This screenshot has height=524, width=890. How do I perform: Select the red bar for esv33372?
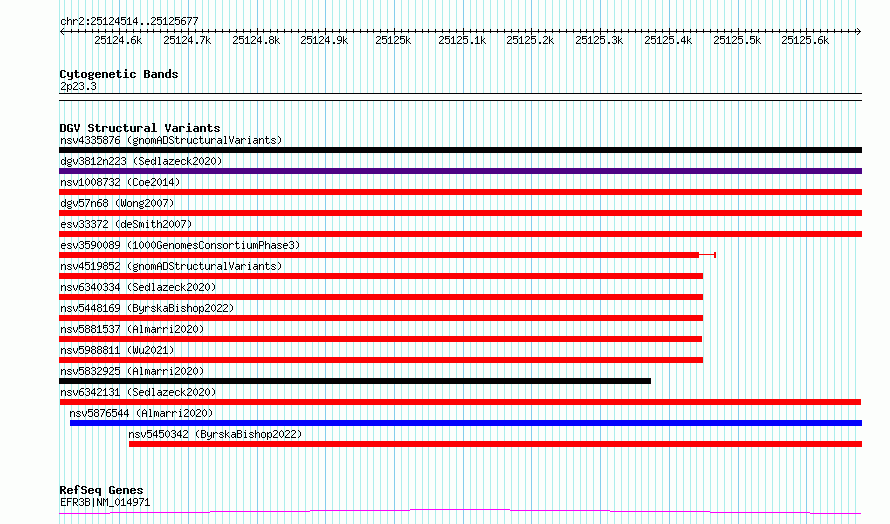[x=460, y=234]
